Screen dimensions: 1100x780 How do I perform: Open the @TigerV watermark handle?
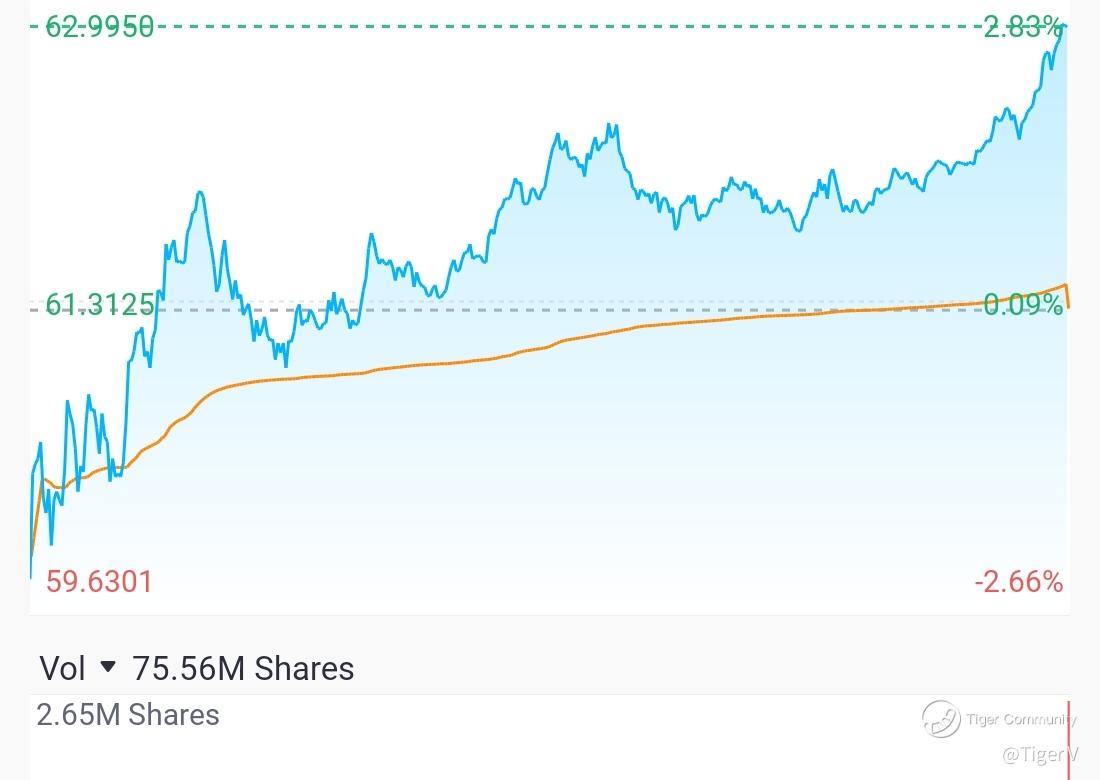point(1038,753)
